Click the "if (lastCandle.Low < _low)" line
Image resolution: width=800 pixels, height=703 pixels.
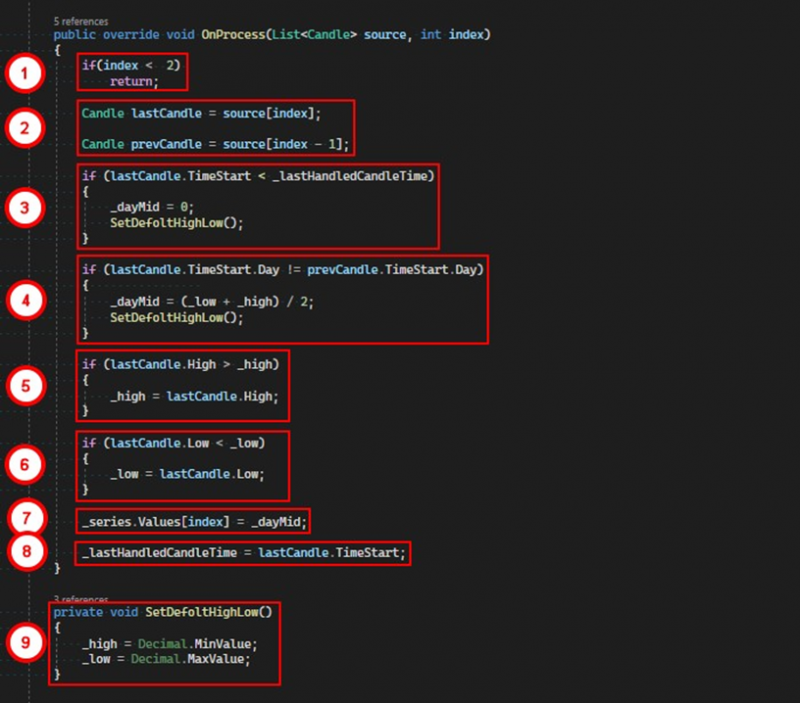click(173, 443)
